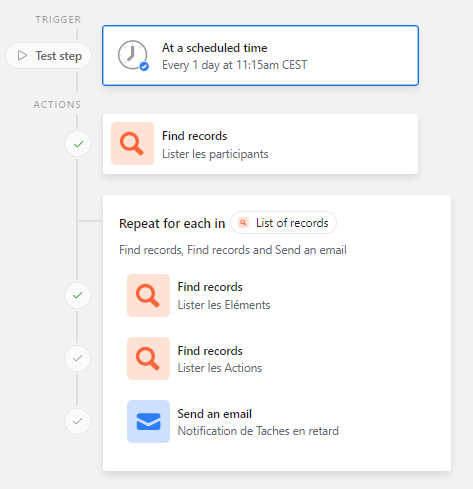The width and height of the screenshot is (473, 489).
Task: Click the green checkmark beside Lister les participants
Action: point(78,144)
